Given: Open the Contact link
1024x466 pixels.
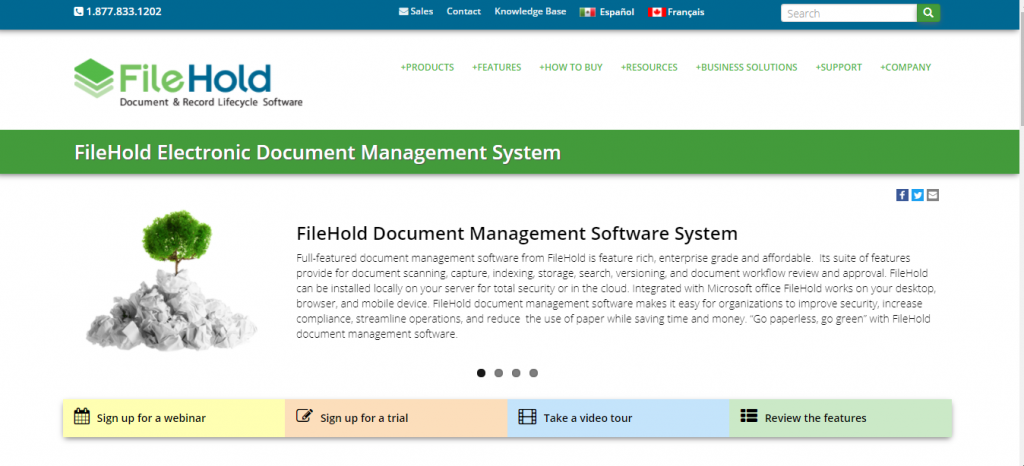Looking at the screenshot, I should pos(464,12).
